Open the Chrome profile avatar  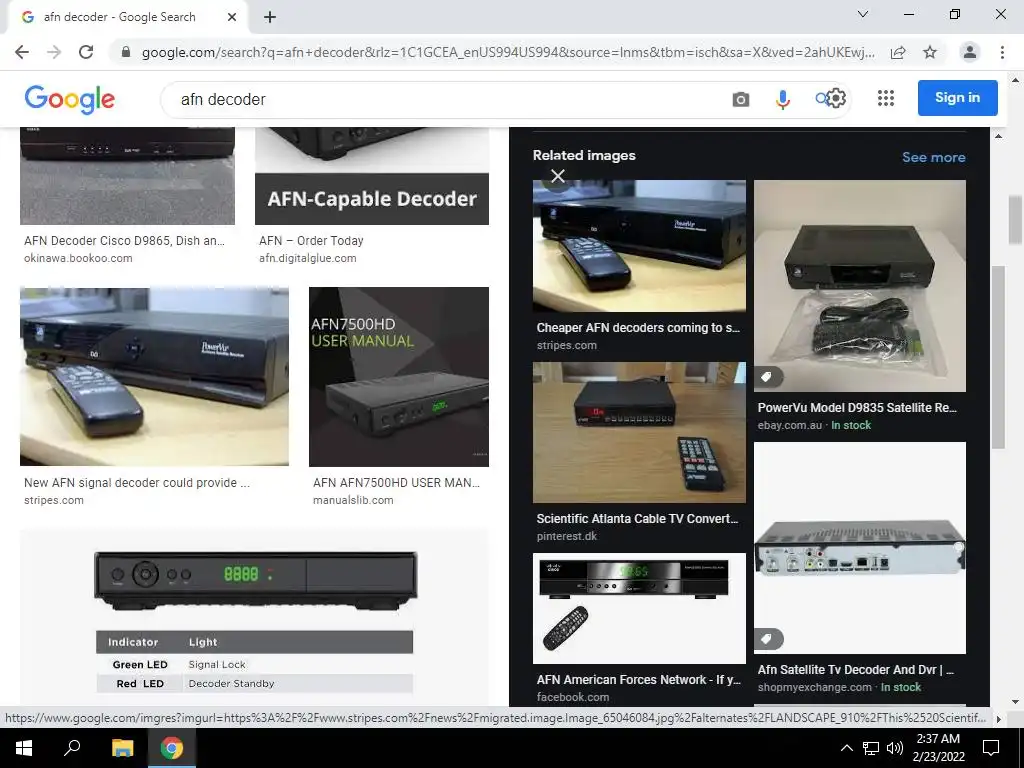pos(970,52)
